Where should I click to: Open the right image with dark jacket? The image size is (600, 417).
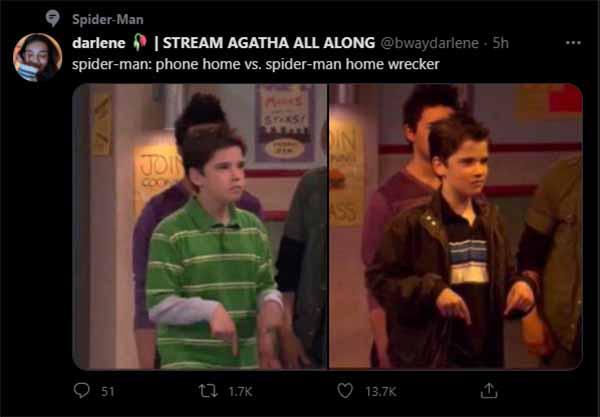(456, 226)
